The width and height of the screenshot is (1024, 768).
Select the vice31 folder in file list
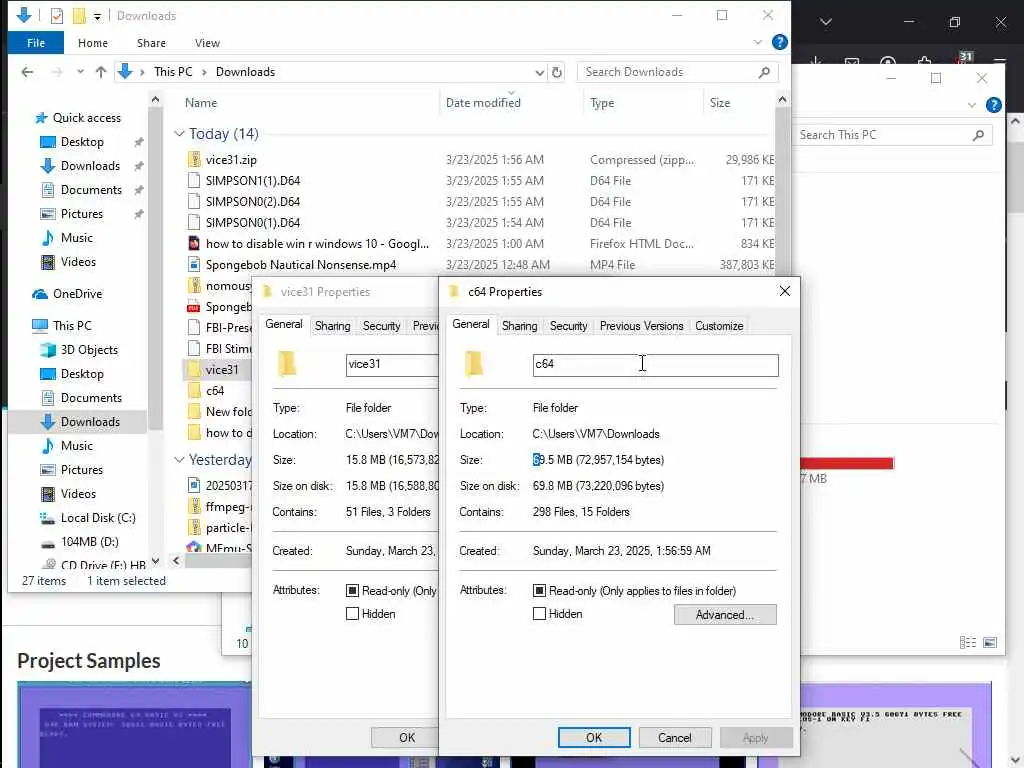[222, 370]
